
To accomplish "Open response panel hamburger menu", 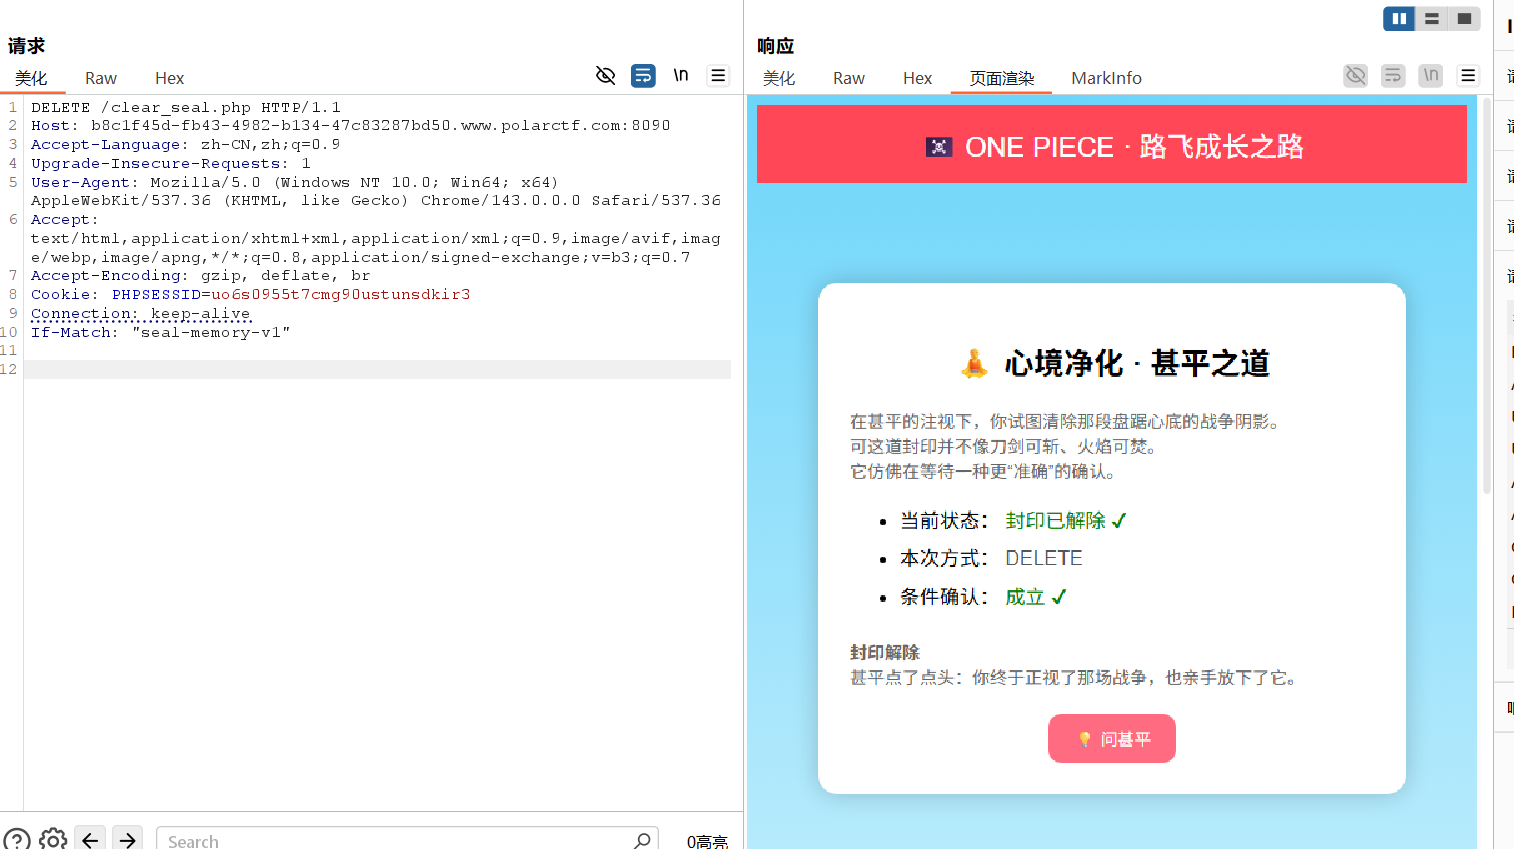I will coord(1468,76).
